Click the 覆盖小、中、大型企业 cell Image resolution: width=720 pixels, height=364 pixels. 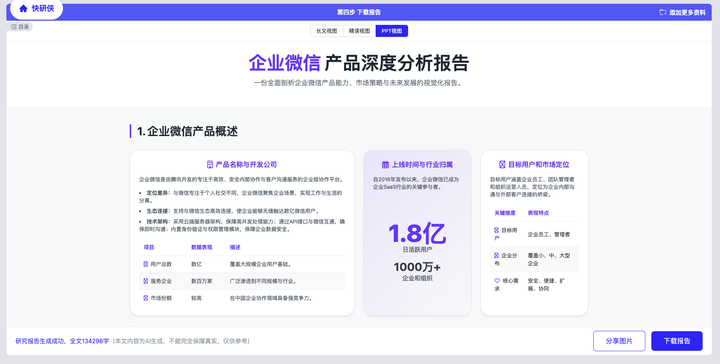549,259
